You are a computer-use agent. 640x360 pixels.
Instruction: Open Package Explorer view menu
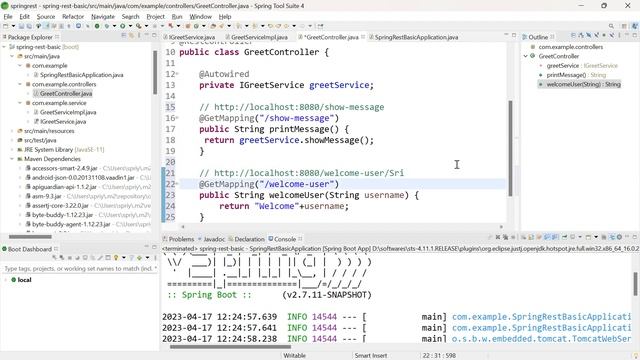[x=139, y=36]
